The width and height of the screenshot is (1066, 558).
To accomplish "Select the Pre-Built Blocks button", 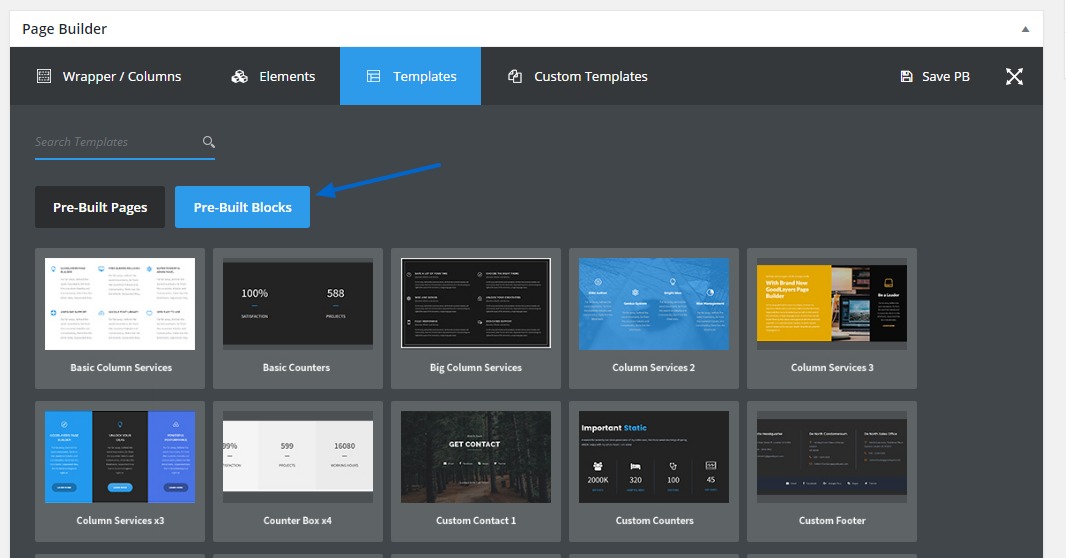I will [x=242, y=207].
